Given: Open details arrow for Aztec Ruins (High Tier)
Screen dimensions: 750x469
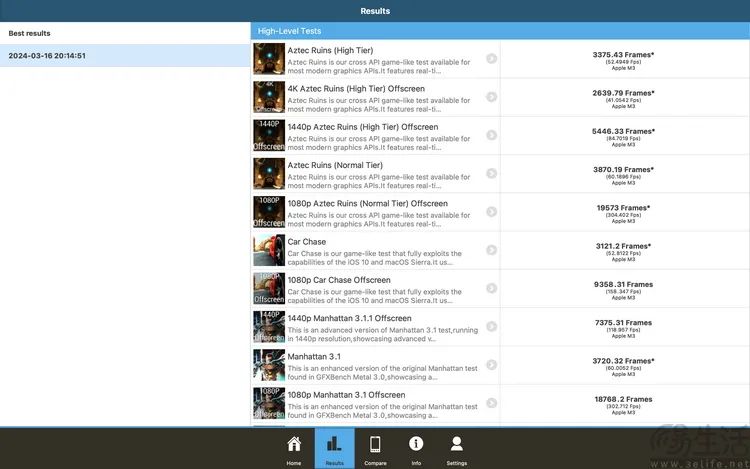Looking at the screenshot, I should click(491, 58).
